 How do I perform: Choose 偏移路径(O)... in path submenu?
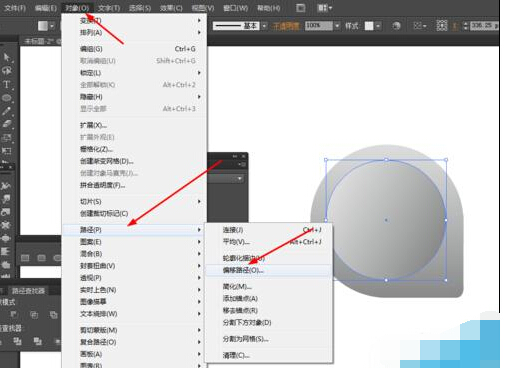[269, 270]
